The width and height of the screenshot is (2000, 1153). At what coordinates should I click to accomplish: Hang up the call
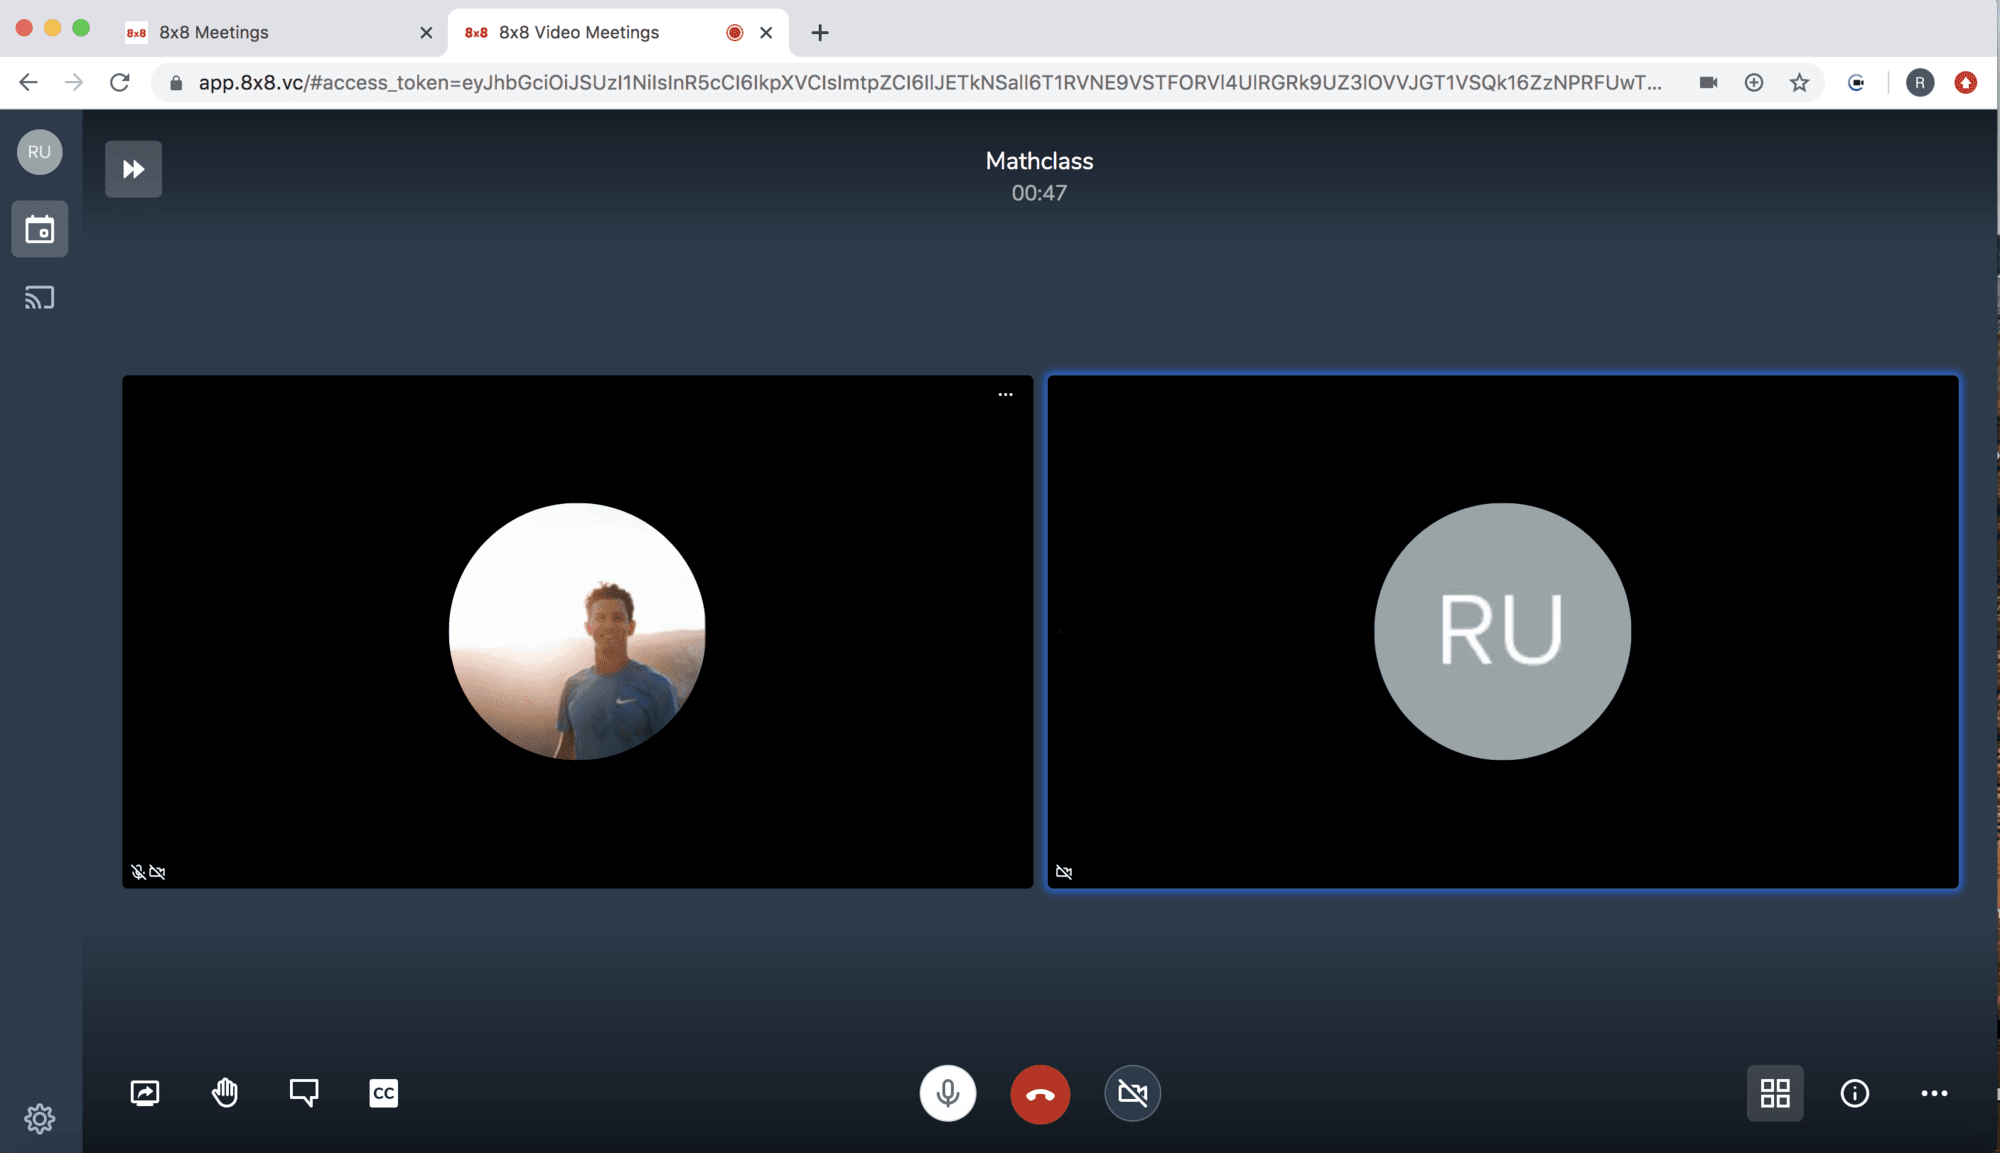pos(1040,1094)
